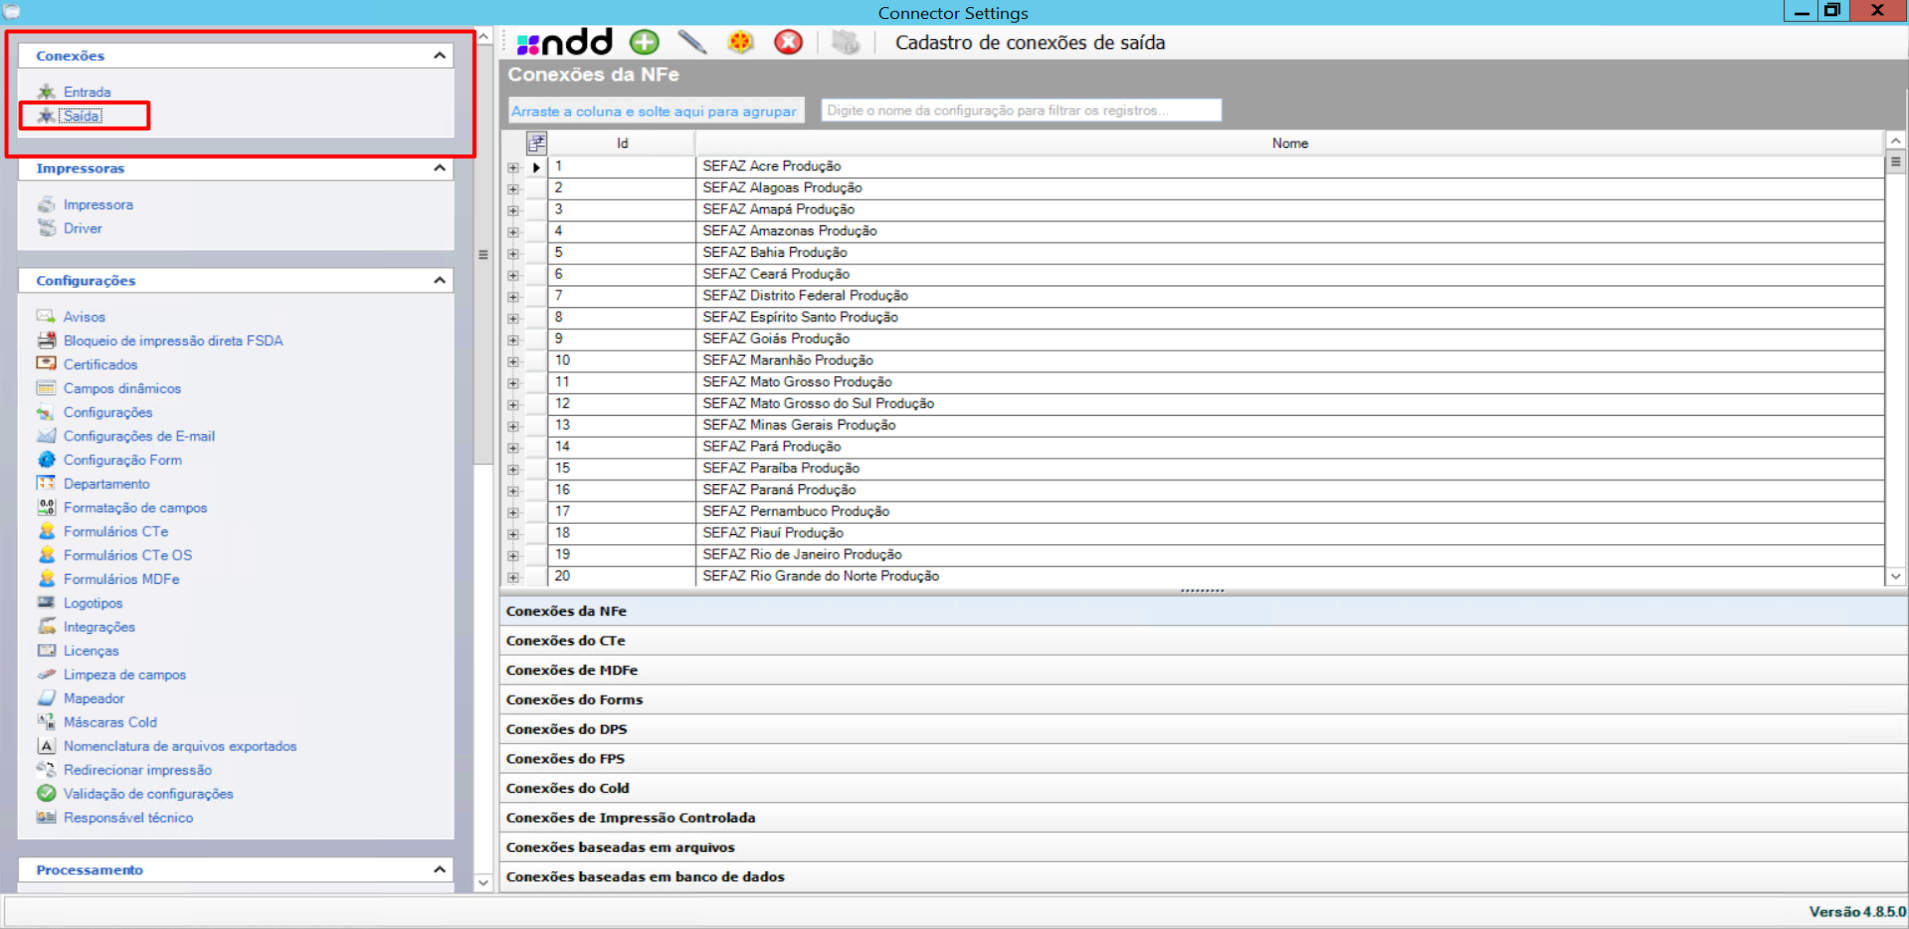Collapse the Configurações panel

pyautogui.click(x=439, y=280)
